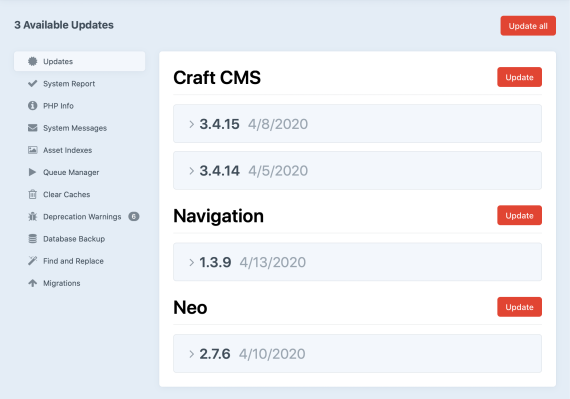Update the Navigation plugin
Image resolution: width=570 pixels, height=399 pixels.
pyautogui.click(x=519, y=215)
